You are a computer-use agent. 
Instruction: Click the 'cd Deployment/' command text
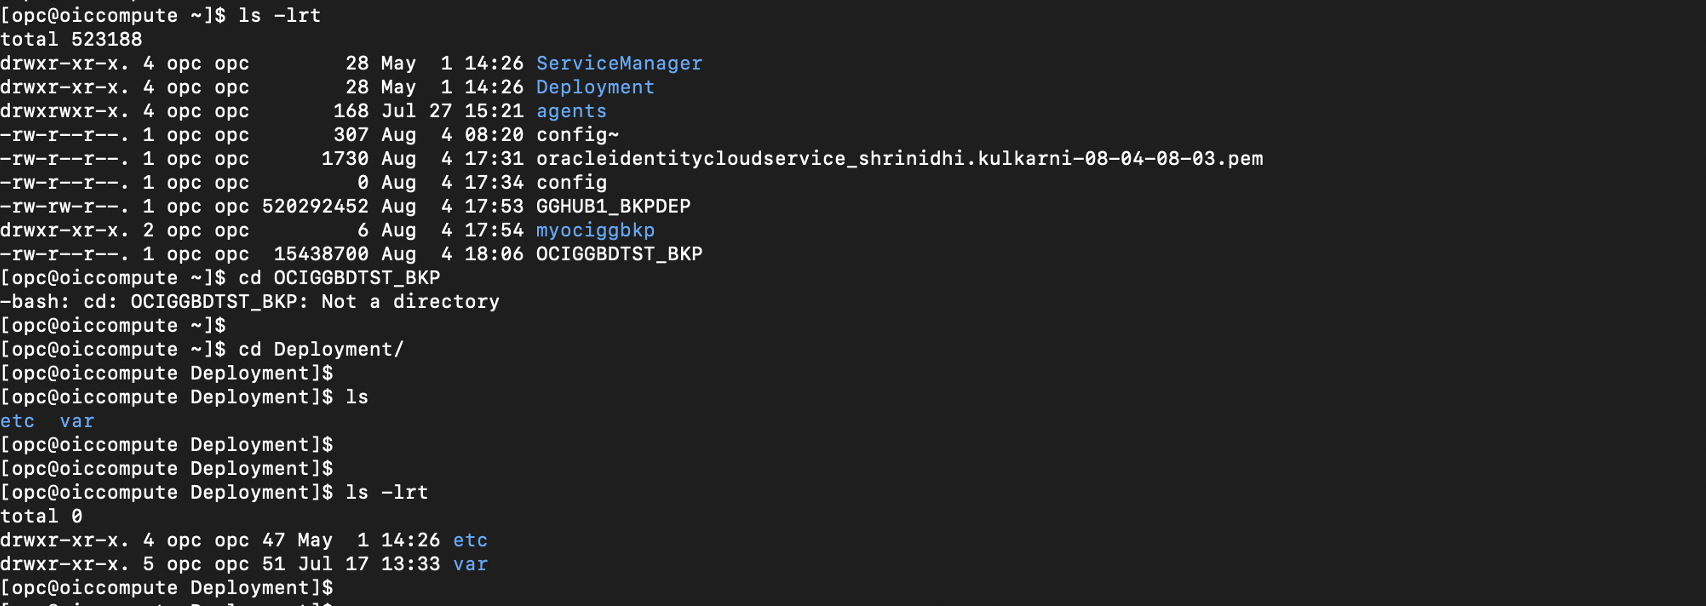pyautogui.click(x=320, y=349)
